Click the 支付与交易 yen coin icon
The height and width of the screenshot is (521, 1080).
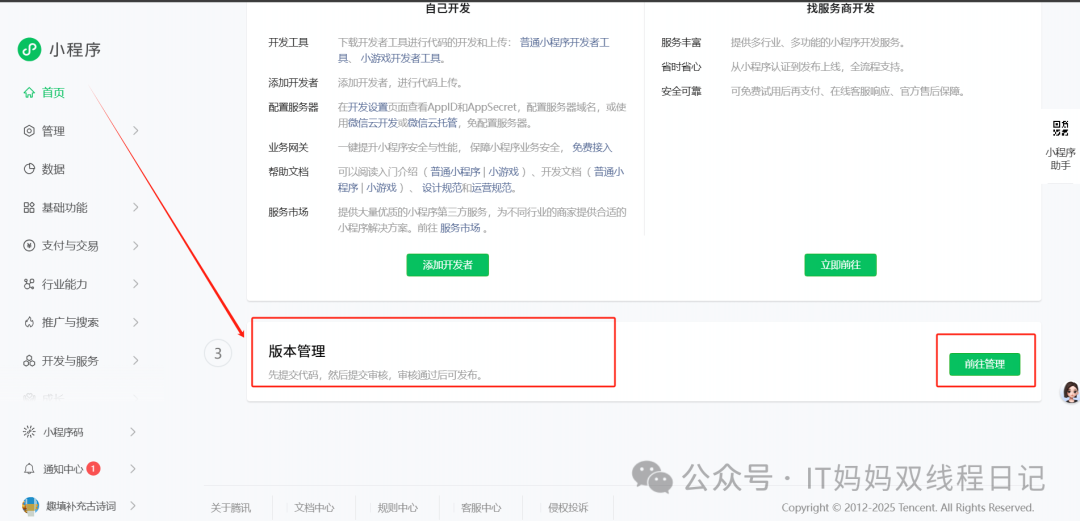(29, 246)
